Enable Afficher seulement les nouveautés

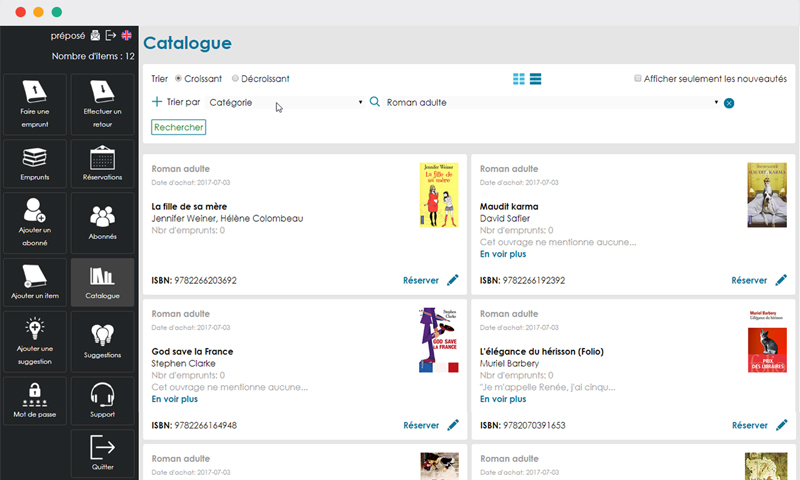(x=638, y=79)
